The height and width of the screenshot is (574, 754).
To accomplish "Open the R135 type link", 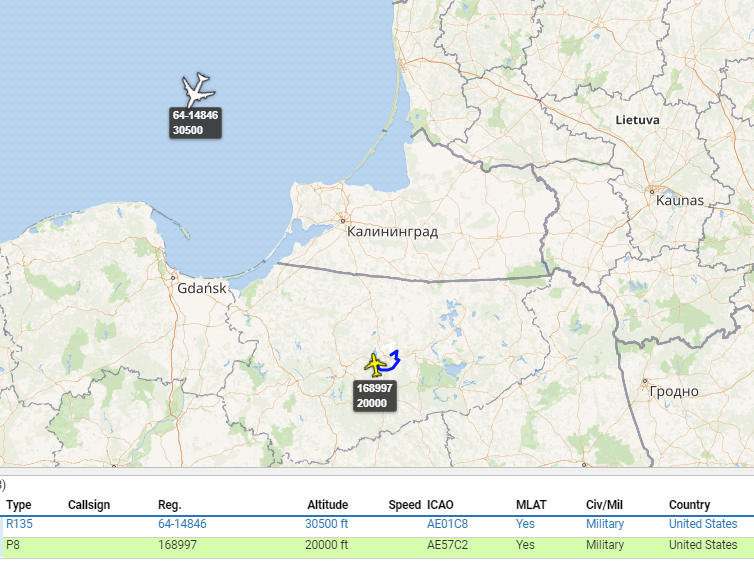I will tap(19, 524).
